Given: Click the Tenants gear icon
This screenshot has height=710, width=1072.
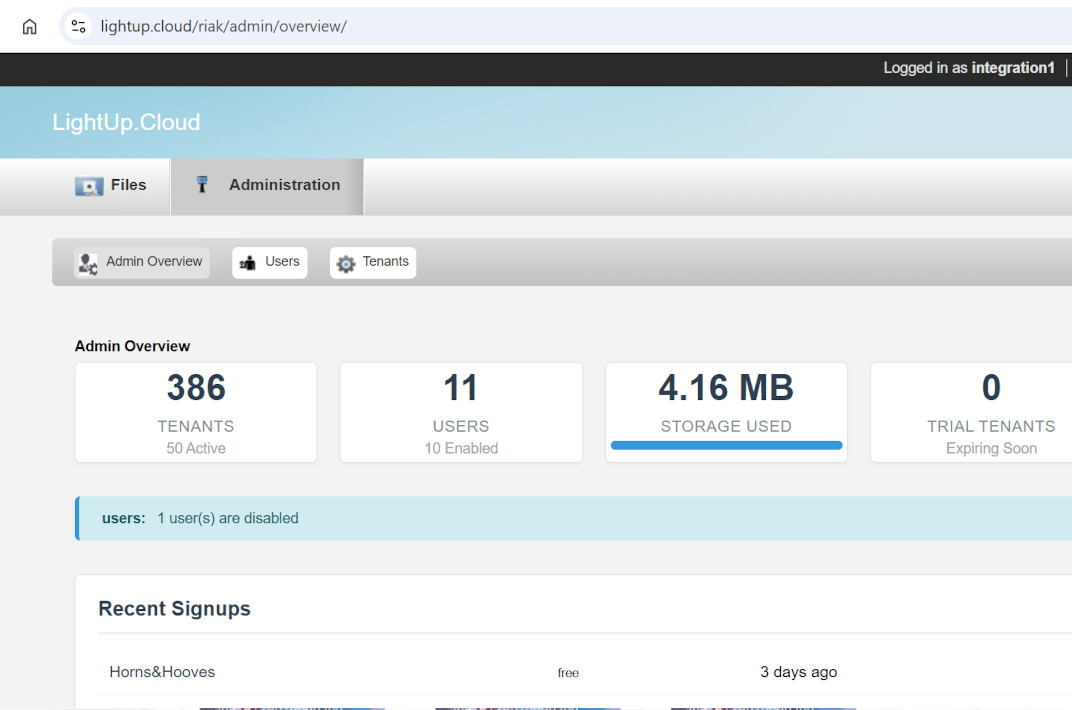Looking at the screenshot, I should (346, 263).
